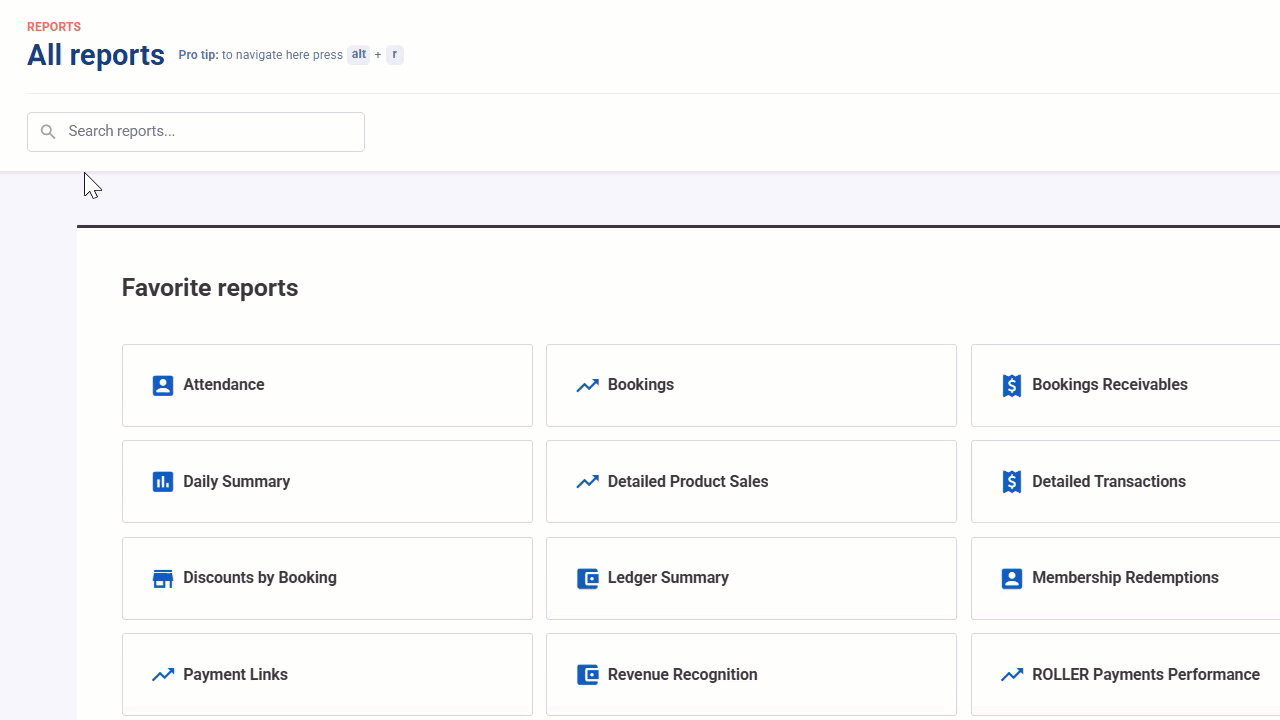1280x720 pixels.
Task: Click the Membership Redemptions person icon
Action: tap(1012, 578)
